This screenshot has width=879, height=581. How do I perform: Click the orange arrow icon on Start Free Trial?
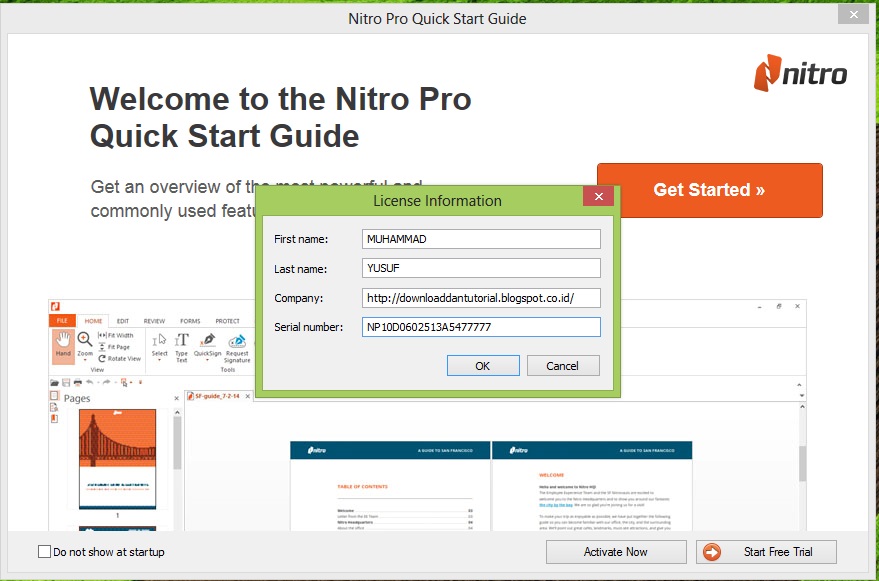[x=712, y=552]
